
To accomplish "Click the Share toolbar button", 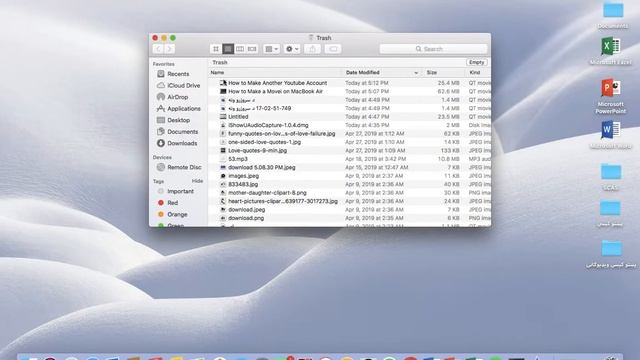I will [x=312, y=49].
